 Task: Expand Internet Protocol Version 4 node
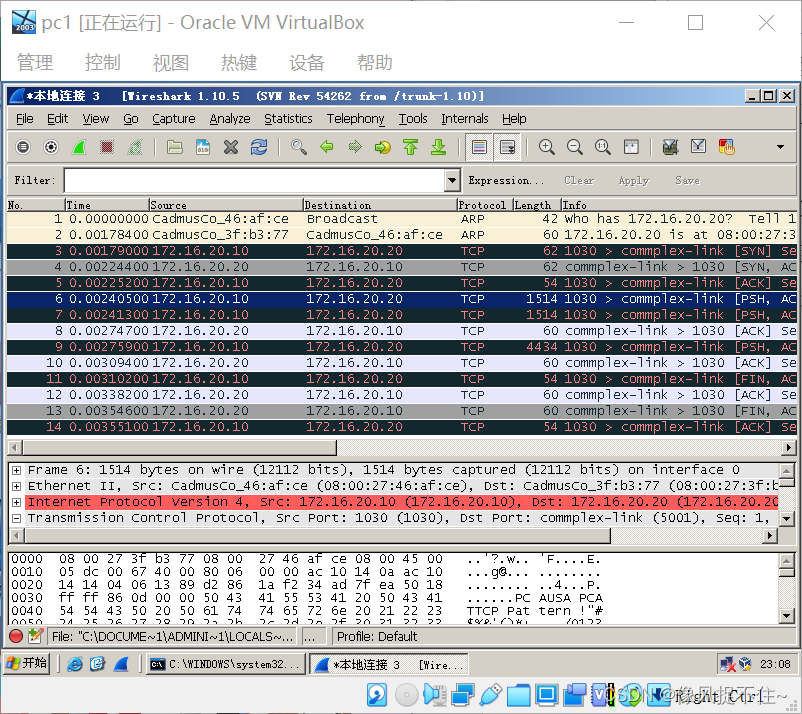pyautogui.click(x=16, y=502)
